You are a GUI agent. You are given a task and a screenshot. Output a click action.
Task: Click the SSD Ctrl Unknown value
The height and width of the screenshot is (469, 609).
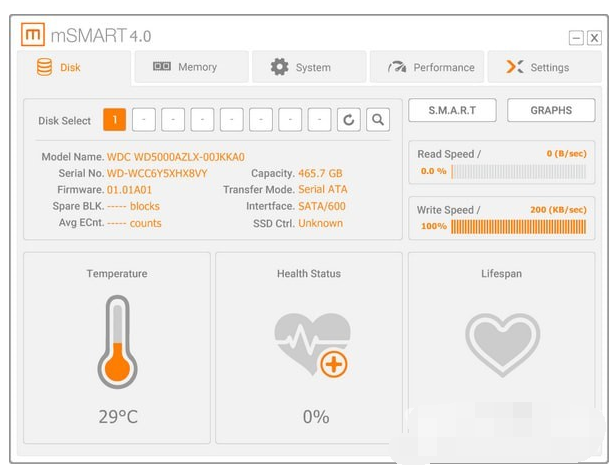(320, 223)
